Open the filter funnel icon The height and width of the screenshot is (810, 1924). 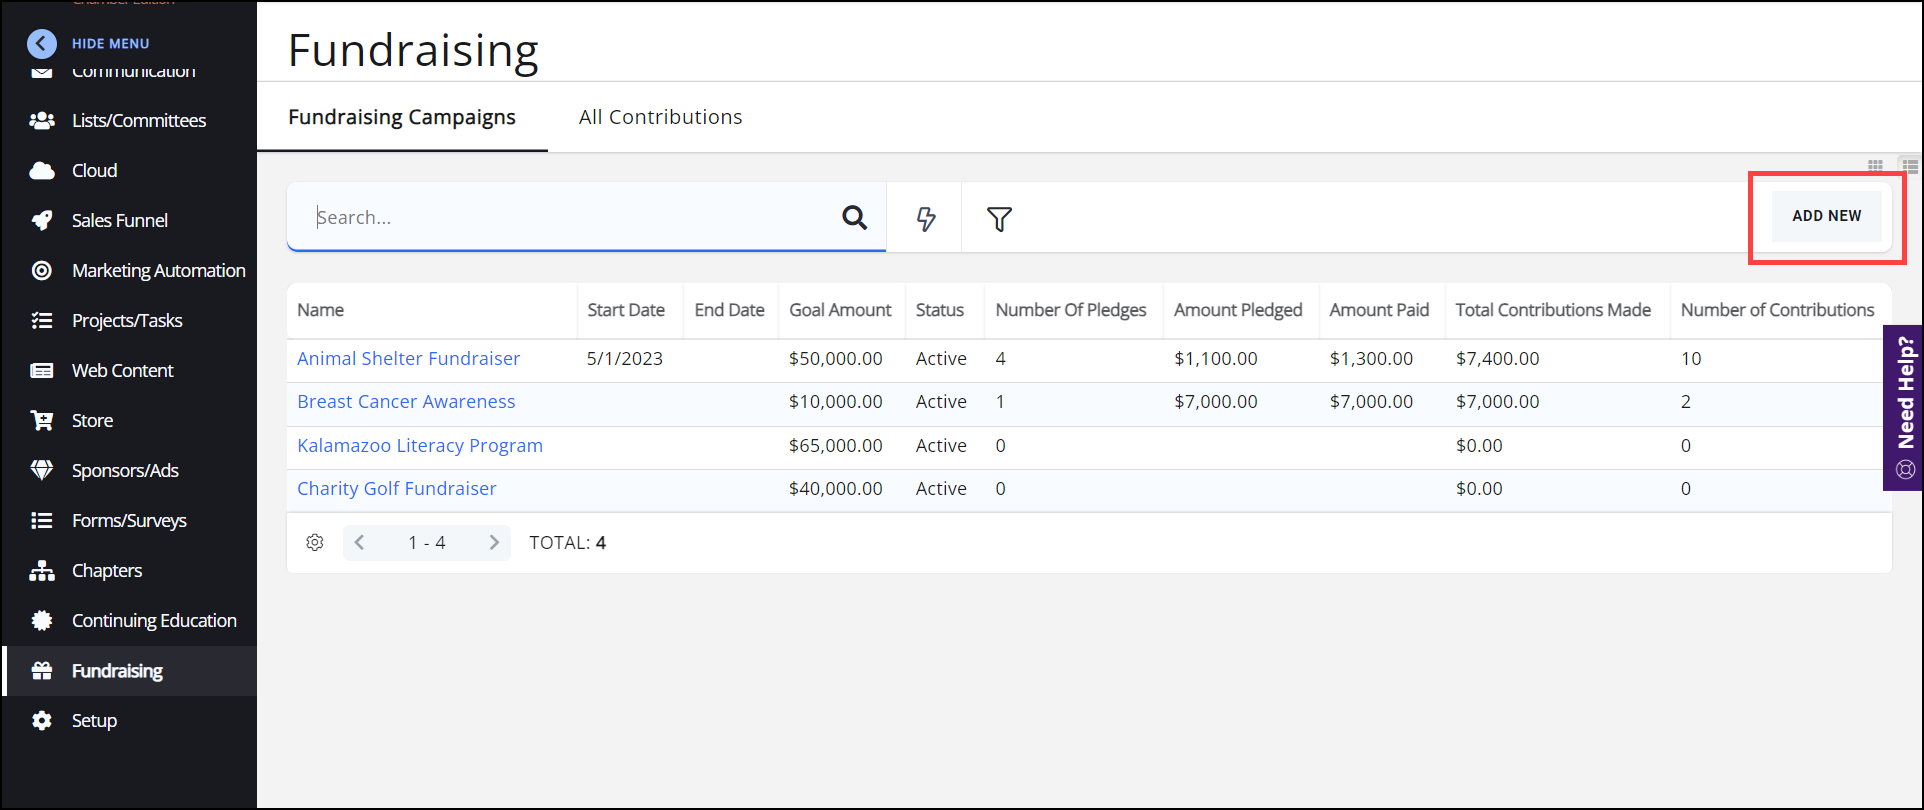tap(999, 218)
